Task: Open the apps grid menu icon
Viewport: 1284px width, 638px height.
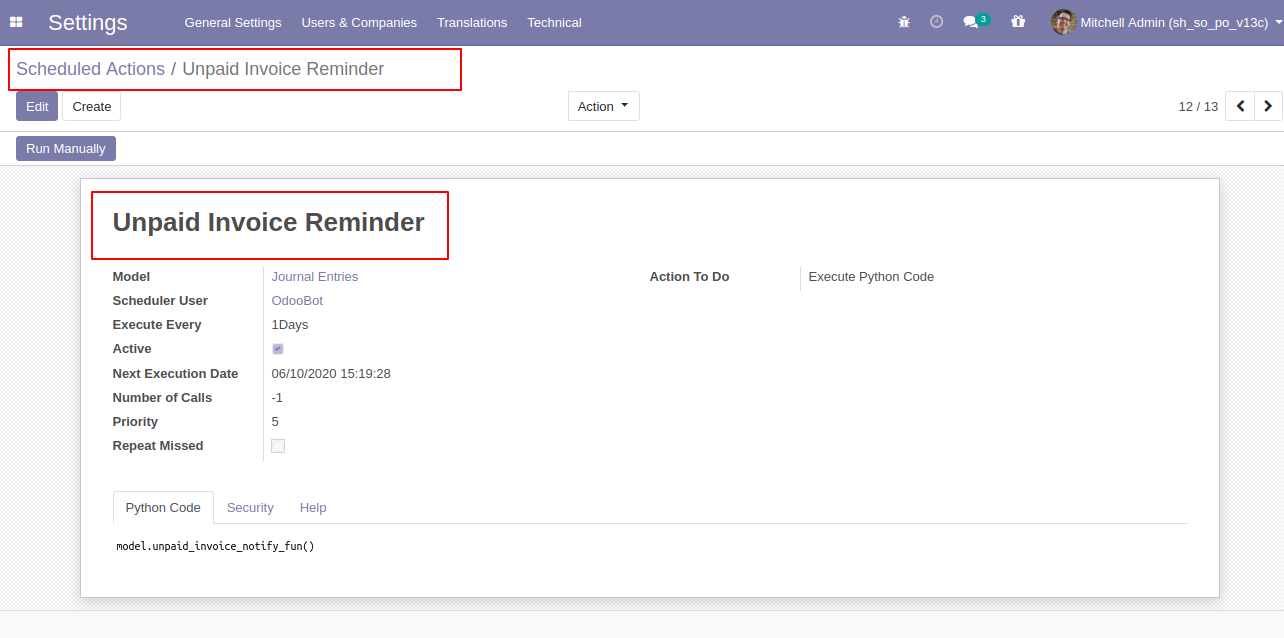Action: coord(16,22)
